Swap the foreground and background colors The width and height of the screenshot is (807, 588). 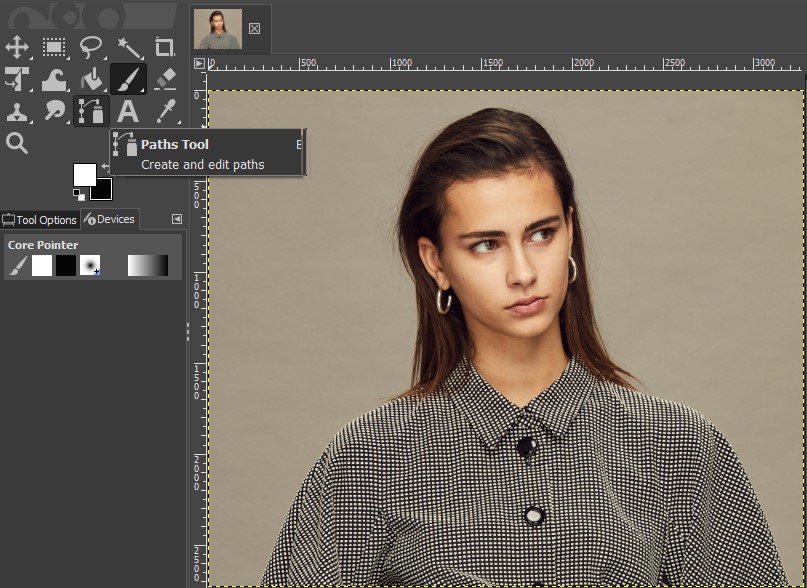105,165
